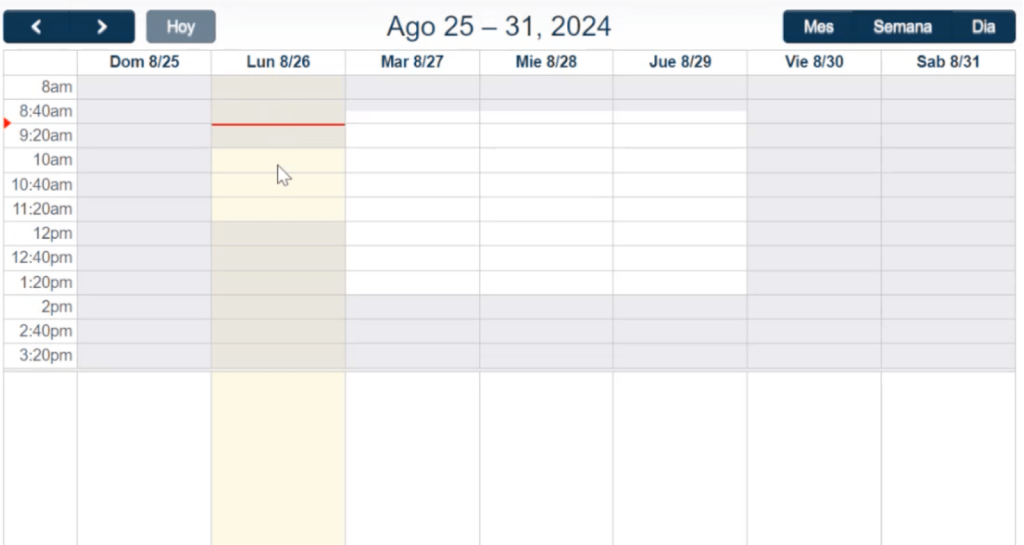Click the 10:40am slot on Monday 8/26
The height and width of the screenshot is (545, 1024).
278,185
